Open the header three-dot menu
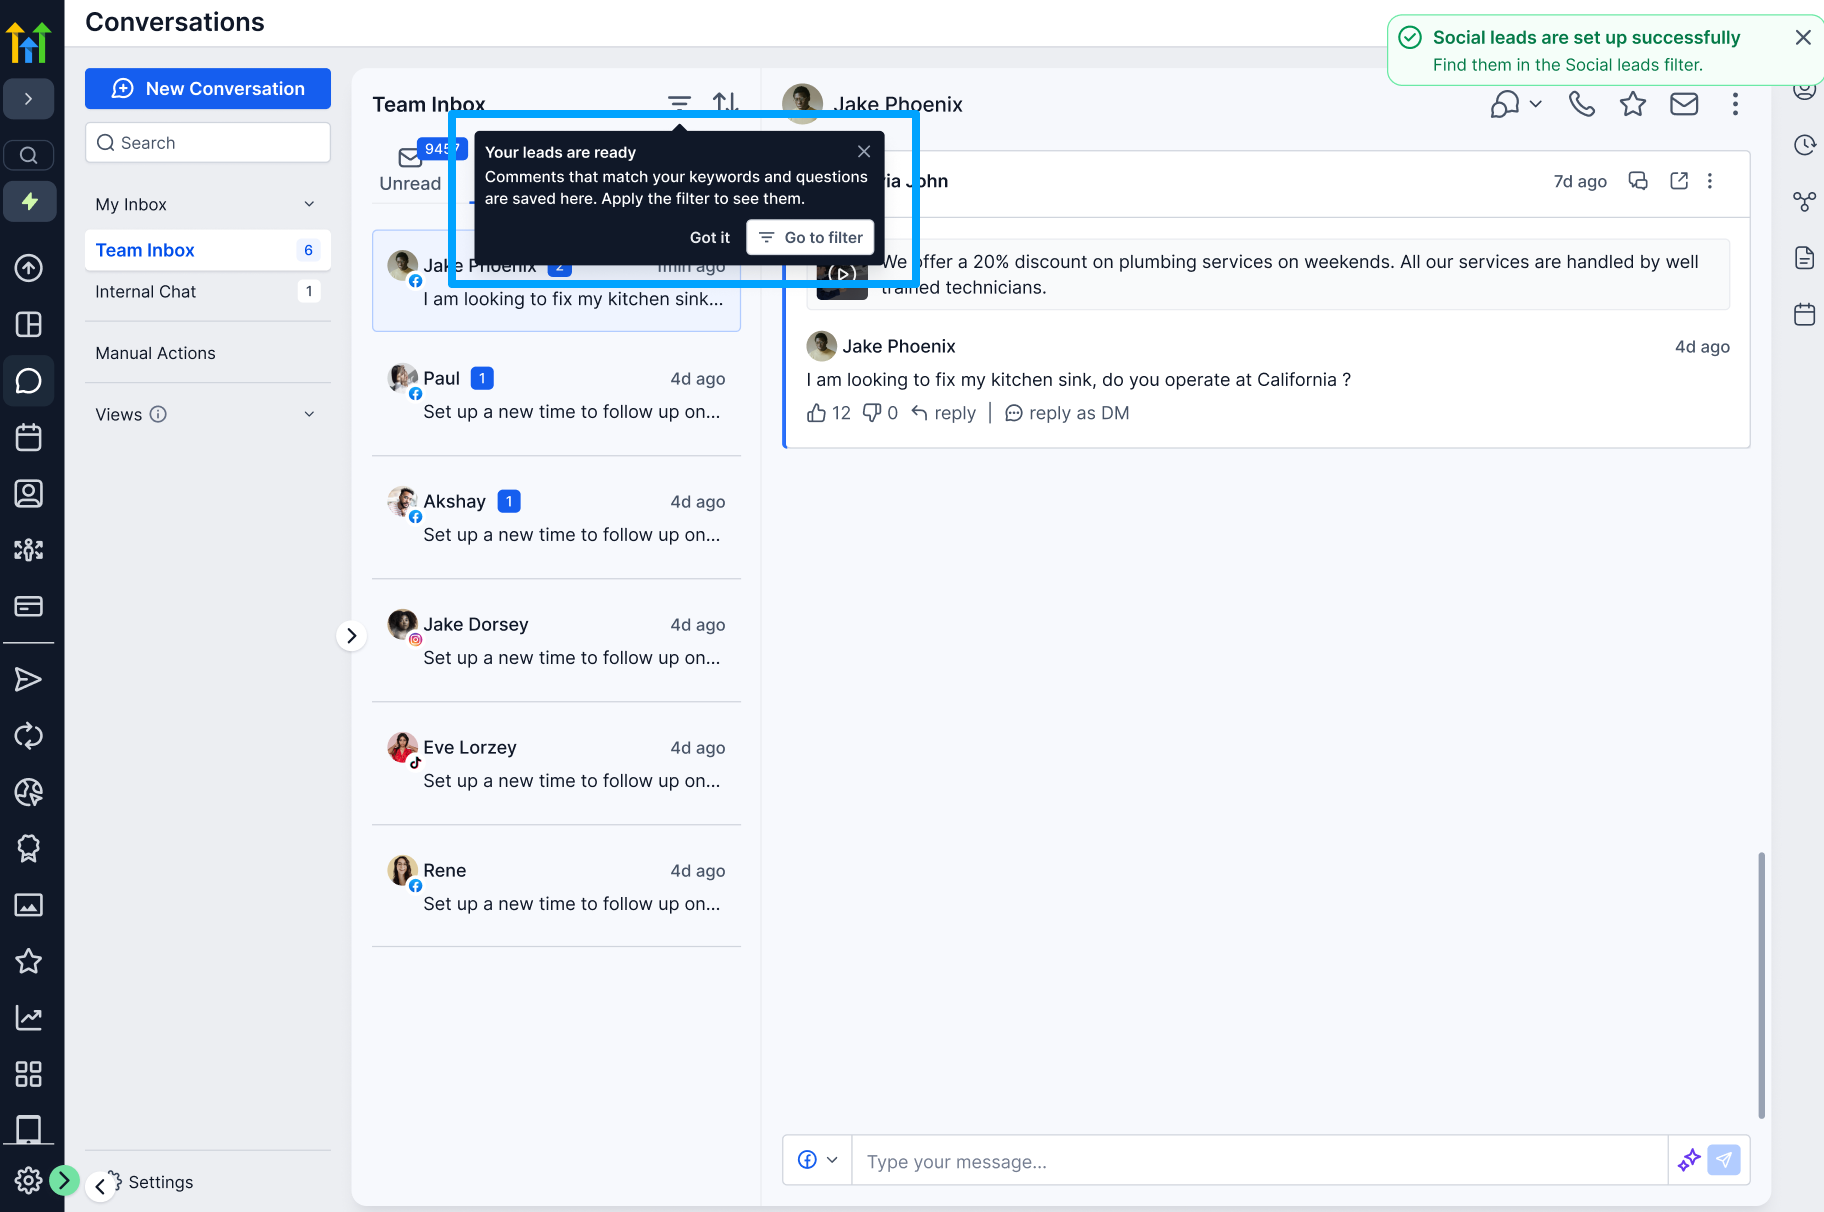Image resolution: width=1824 pixels, height=1212 pixels. (x=1735, y=104)
